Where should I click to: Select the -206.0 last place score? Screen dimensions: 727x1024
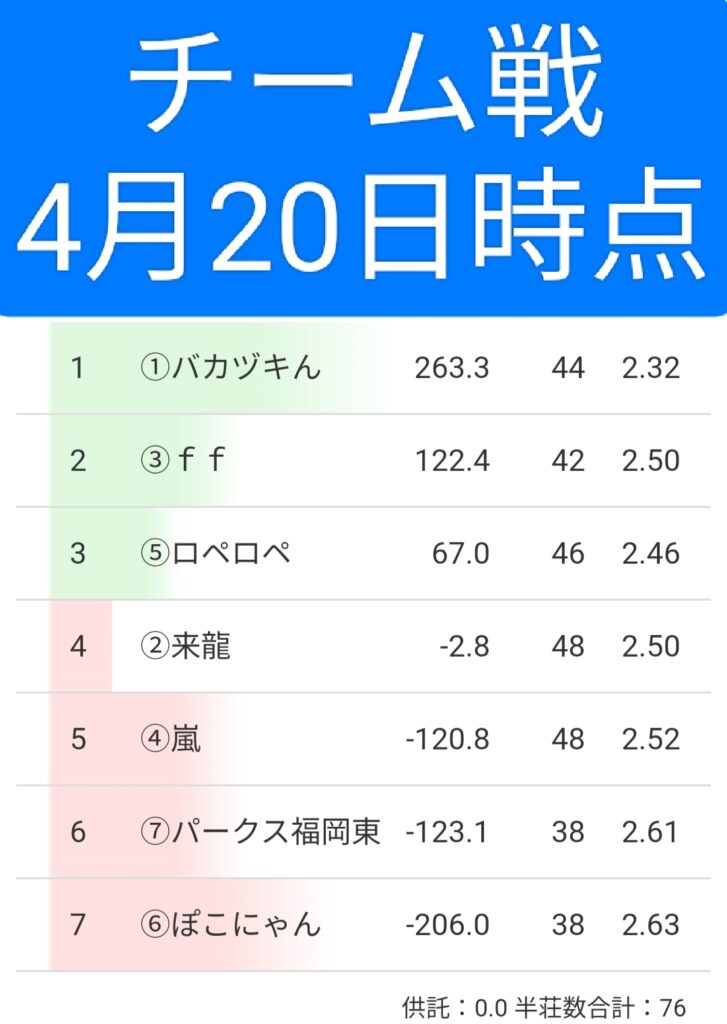(447, 925)
